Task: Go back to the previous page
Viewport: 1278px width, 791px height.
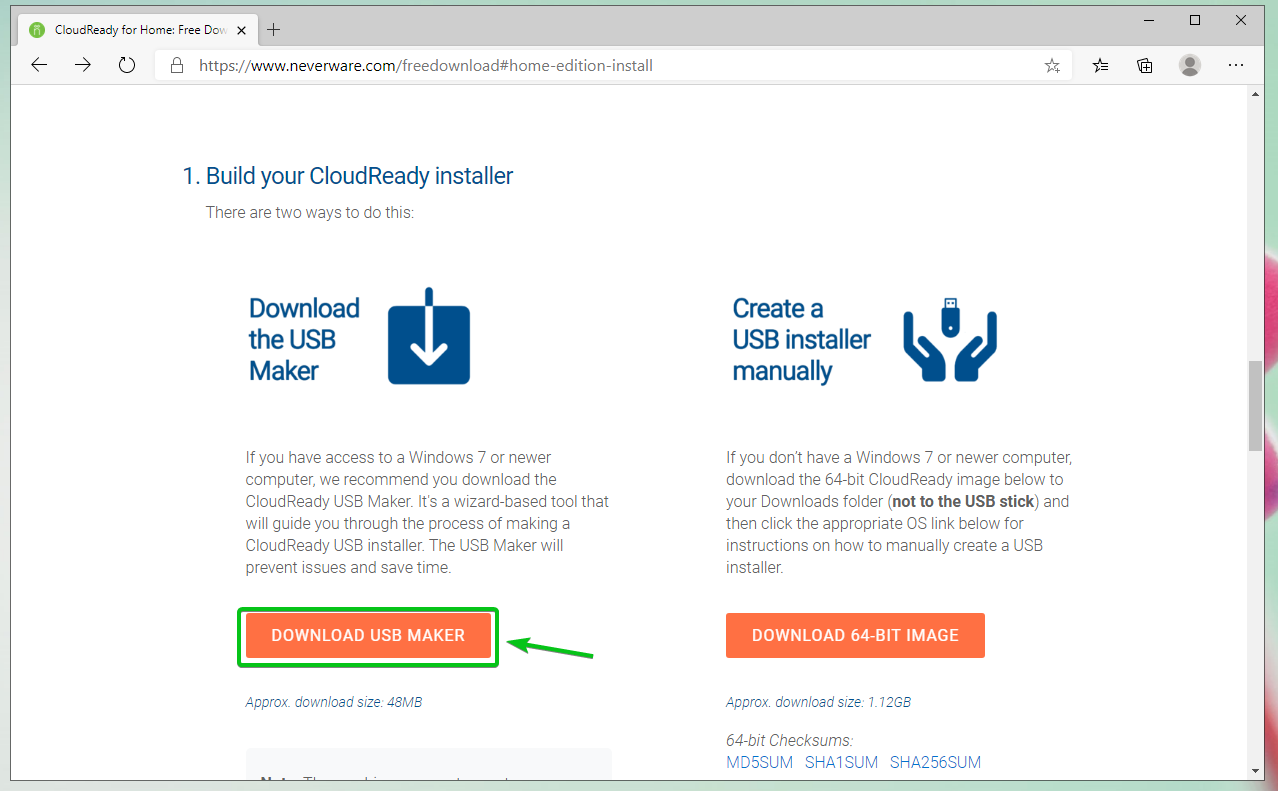Action: tap(39, 65)
